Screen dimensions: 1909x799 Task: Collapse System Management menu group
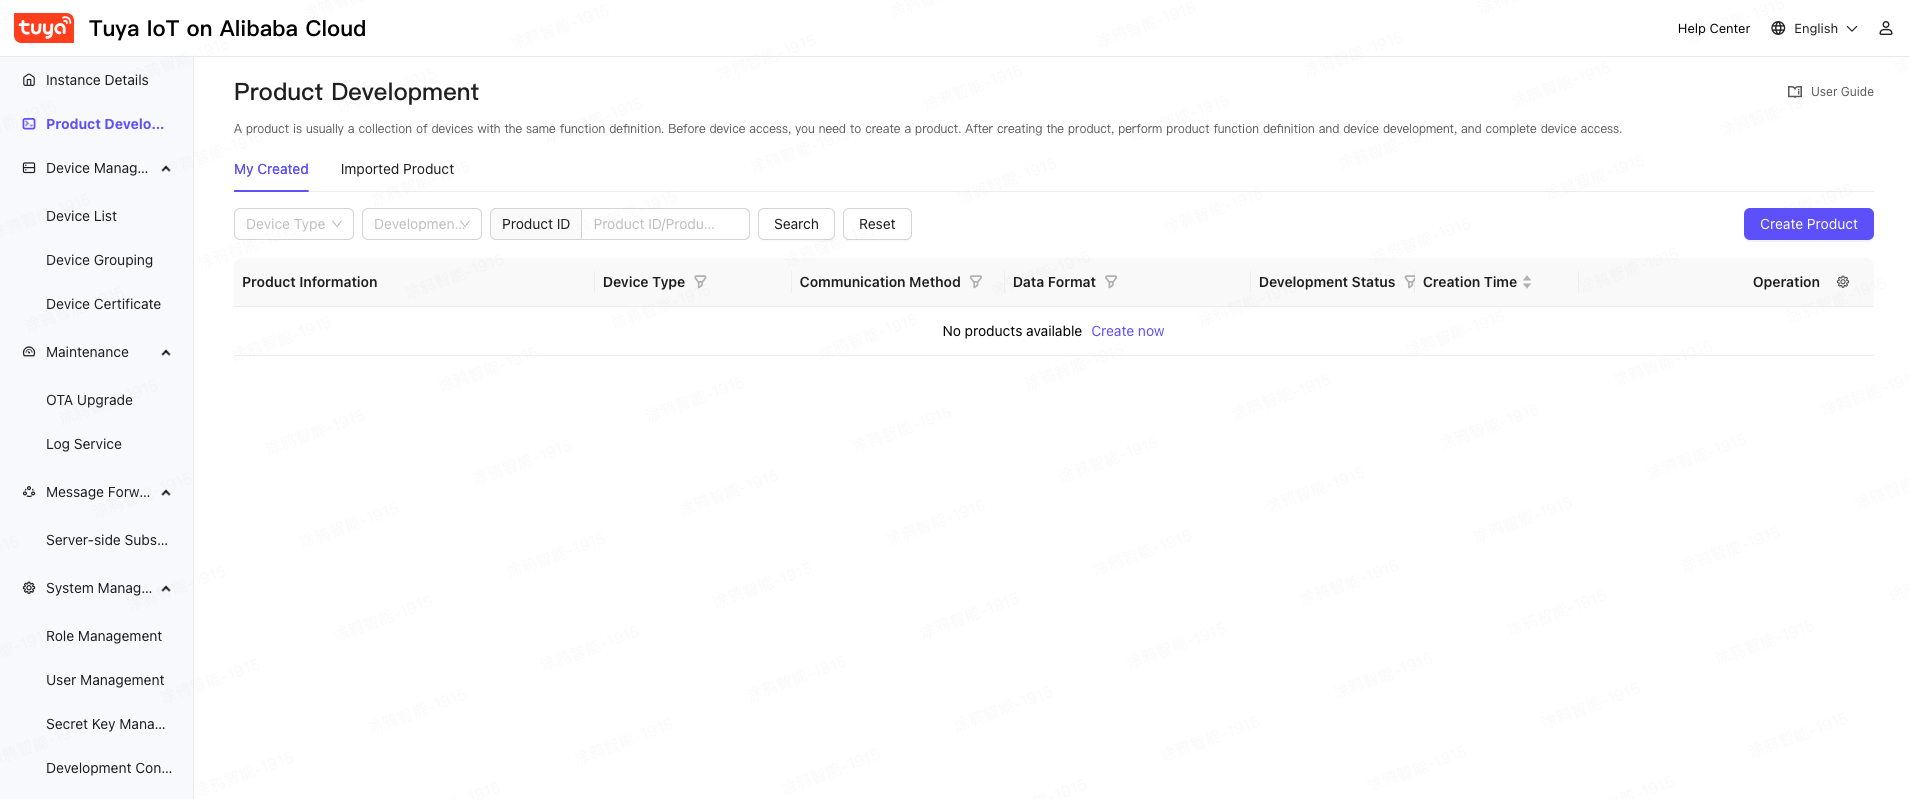[166, 589]
